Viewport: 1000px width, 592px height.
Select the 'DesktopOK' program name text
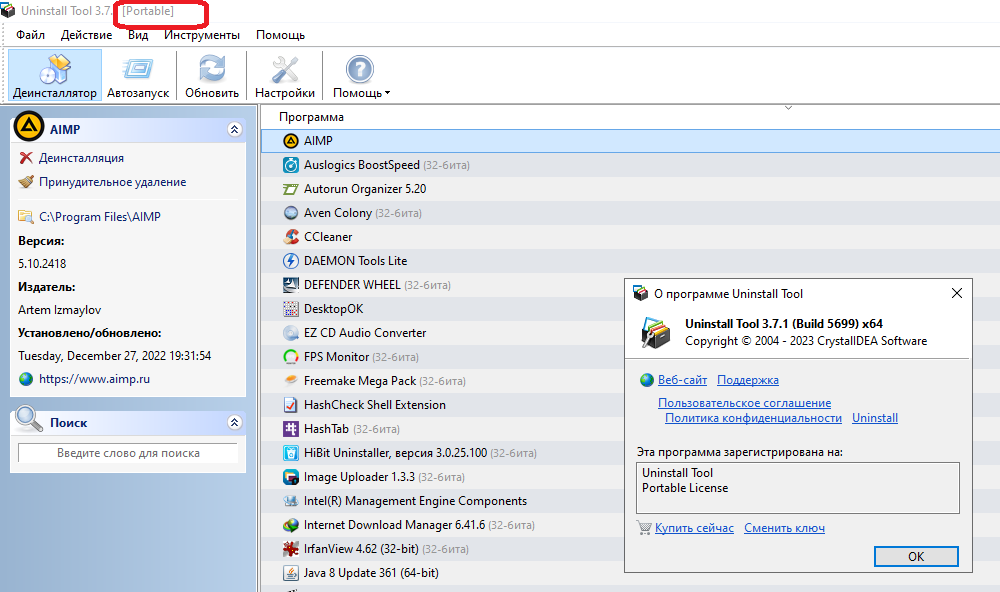pyautogui.click(x=334, y=309)
